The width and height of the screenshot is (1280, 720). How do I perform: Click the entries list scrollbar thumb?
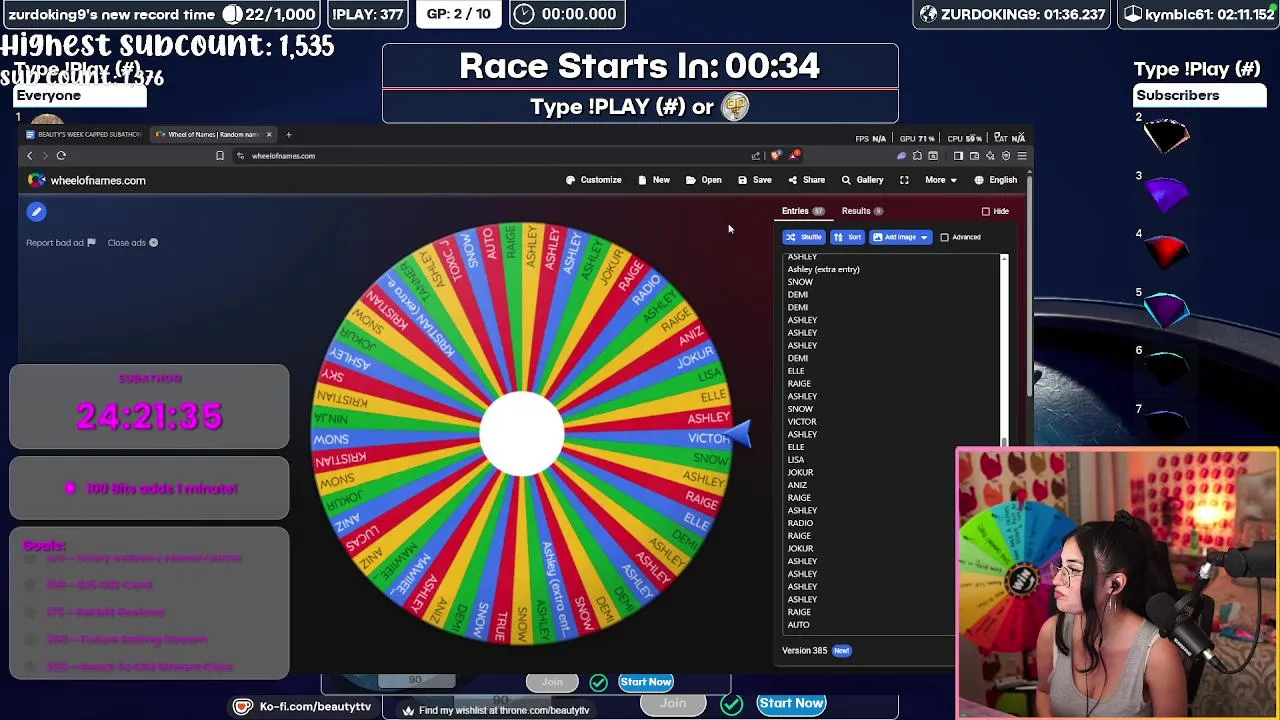tap(1004, 441)
